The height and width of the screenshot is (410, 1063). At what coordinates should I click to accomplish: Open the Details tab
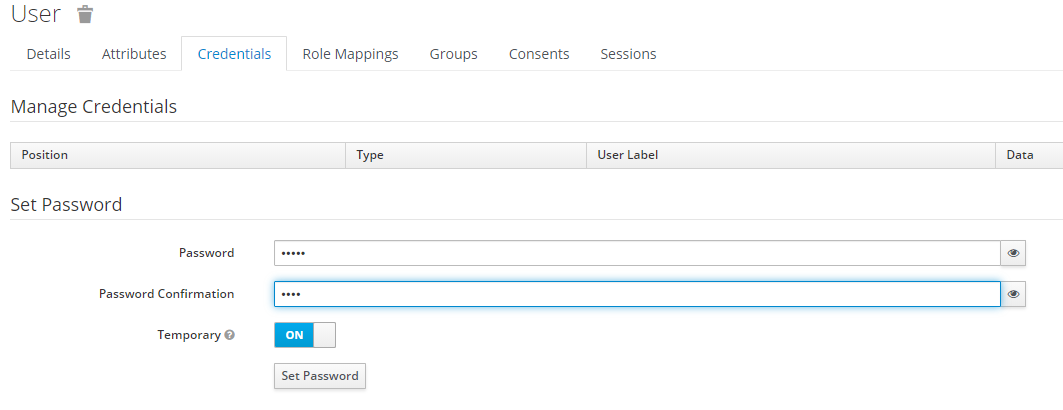point(48,54)
